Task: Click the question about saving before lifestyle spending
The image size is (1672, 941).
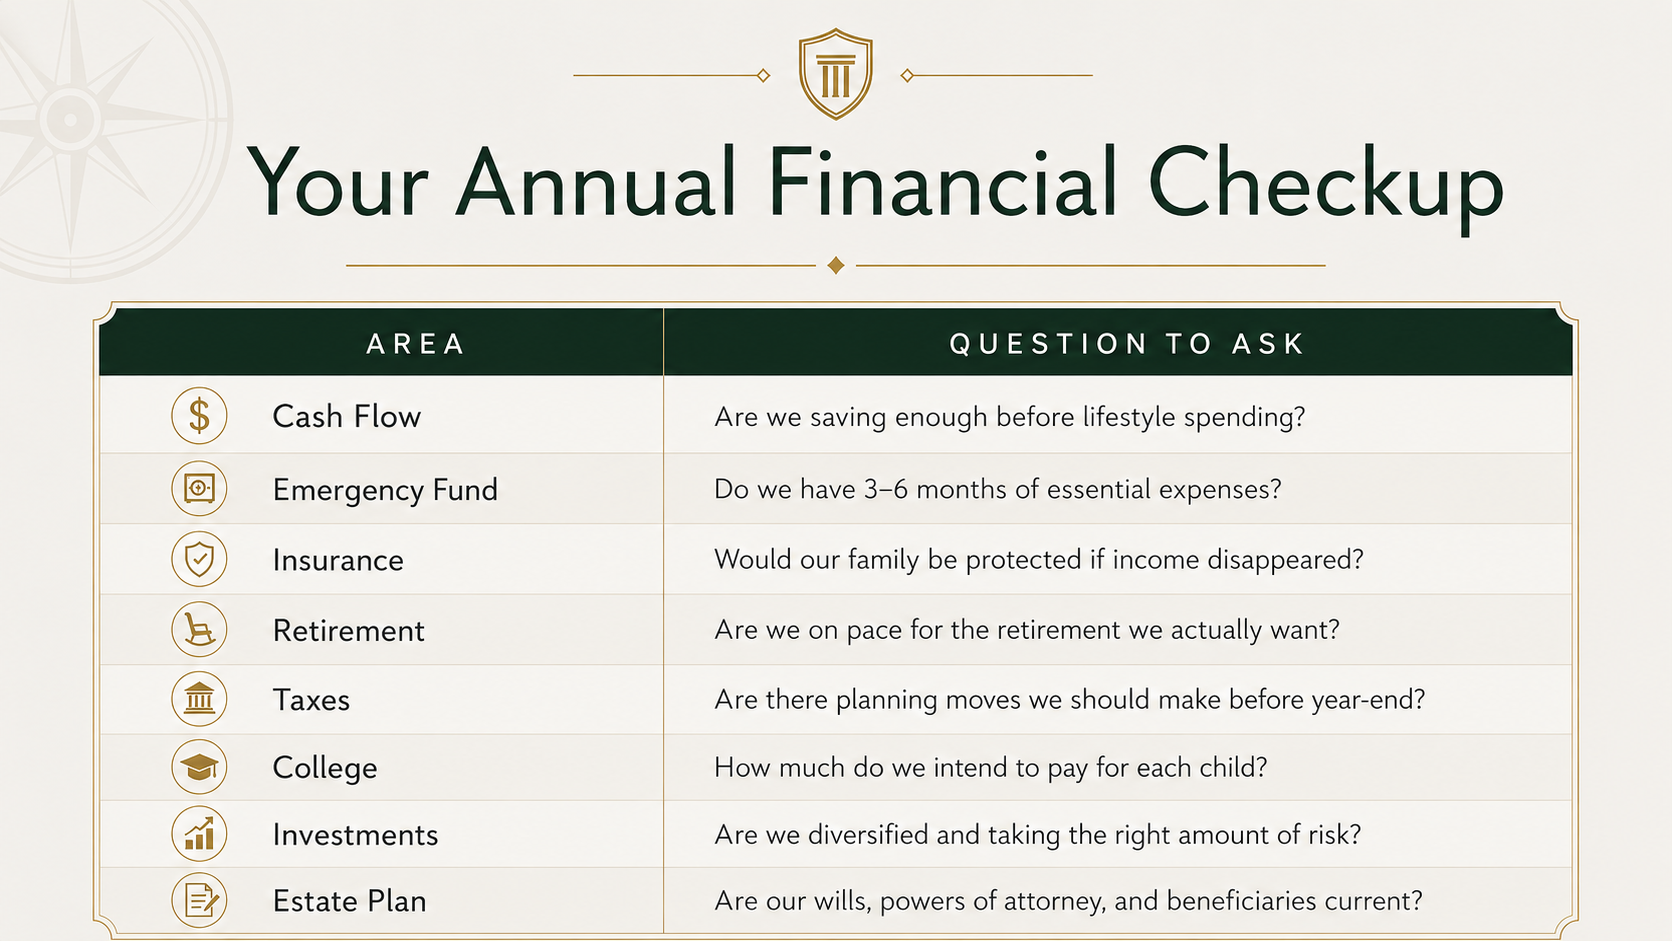Action: pyautogui.click(x=1010, y=417)
